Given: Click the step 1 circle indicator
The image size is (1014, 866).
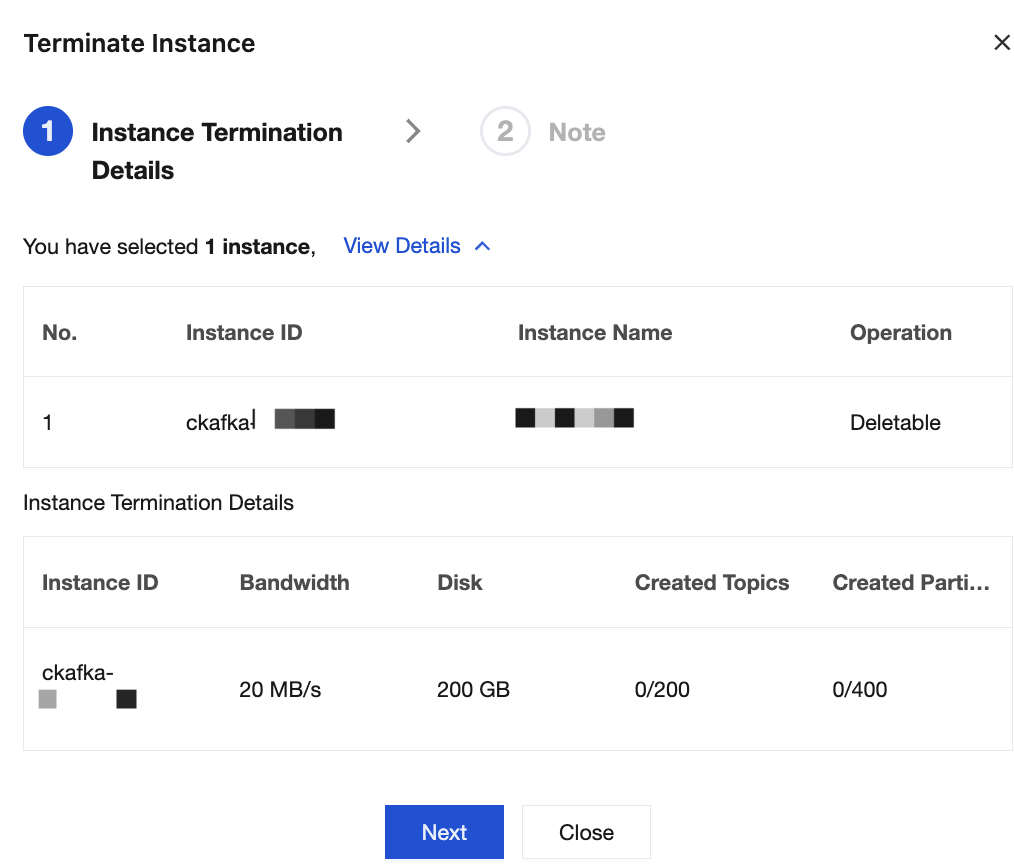Looking at the screenshot, I should pos(48,132).
